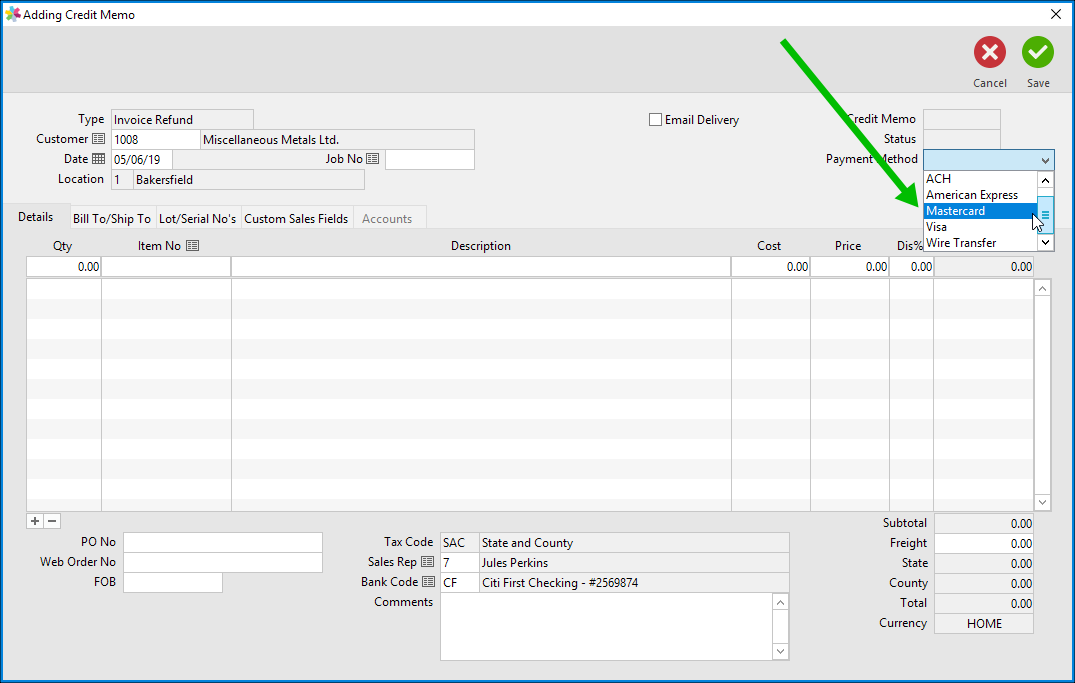The image size is (1075, 683).
Task: Click the State and County tax description
Action: click(634, 542)
